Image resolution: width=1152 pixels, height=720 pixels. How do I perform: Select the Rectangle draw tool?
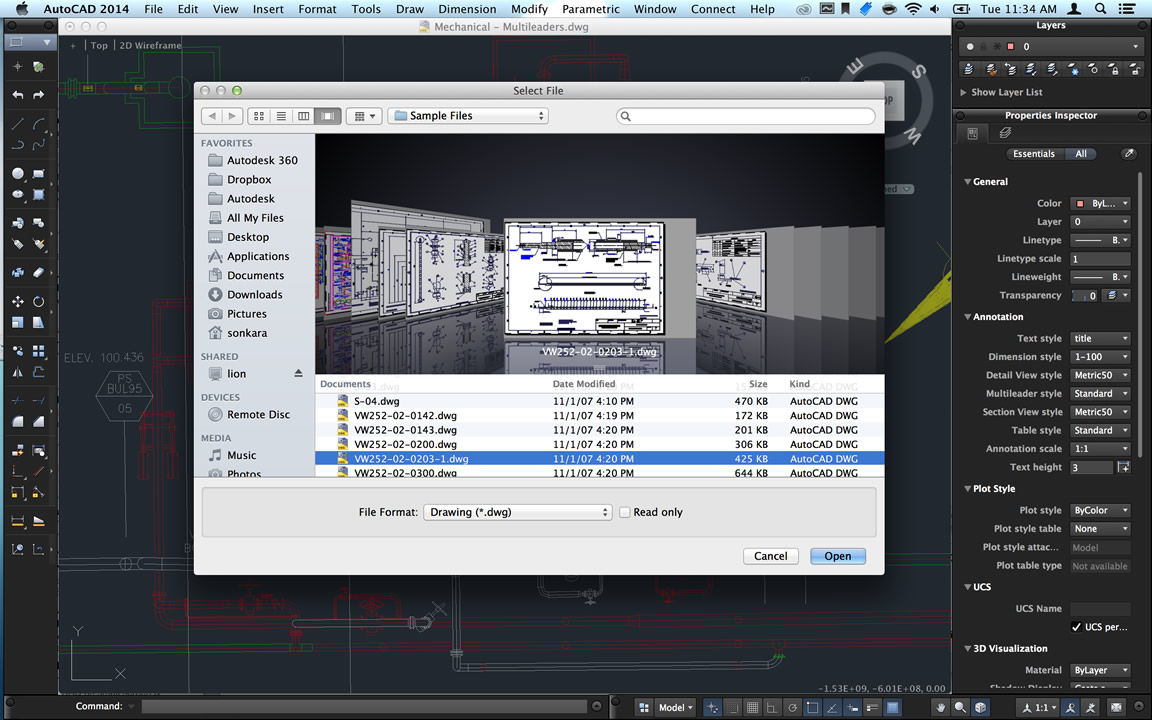click(39, 173)
